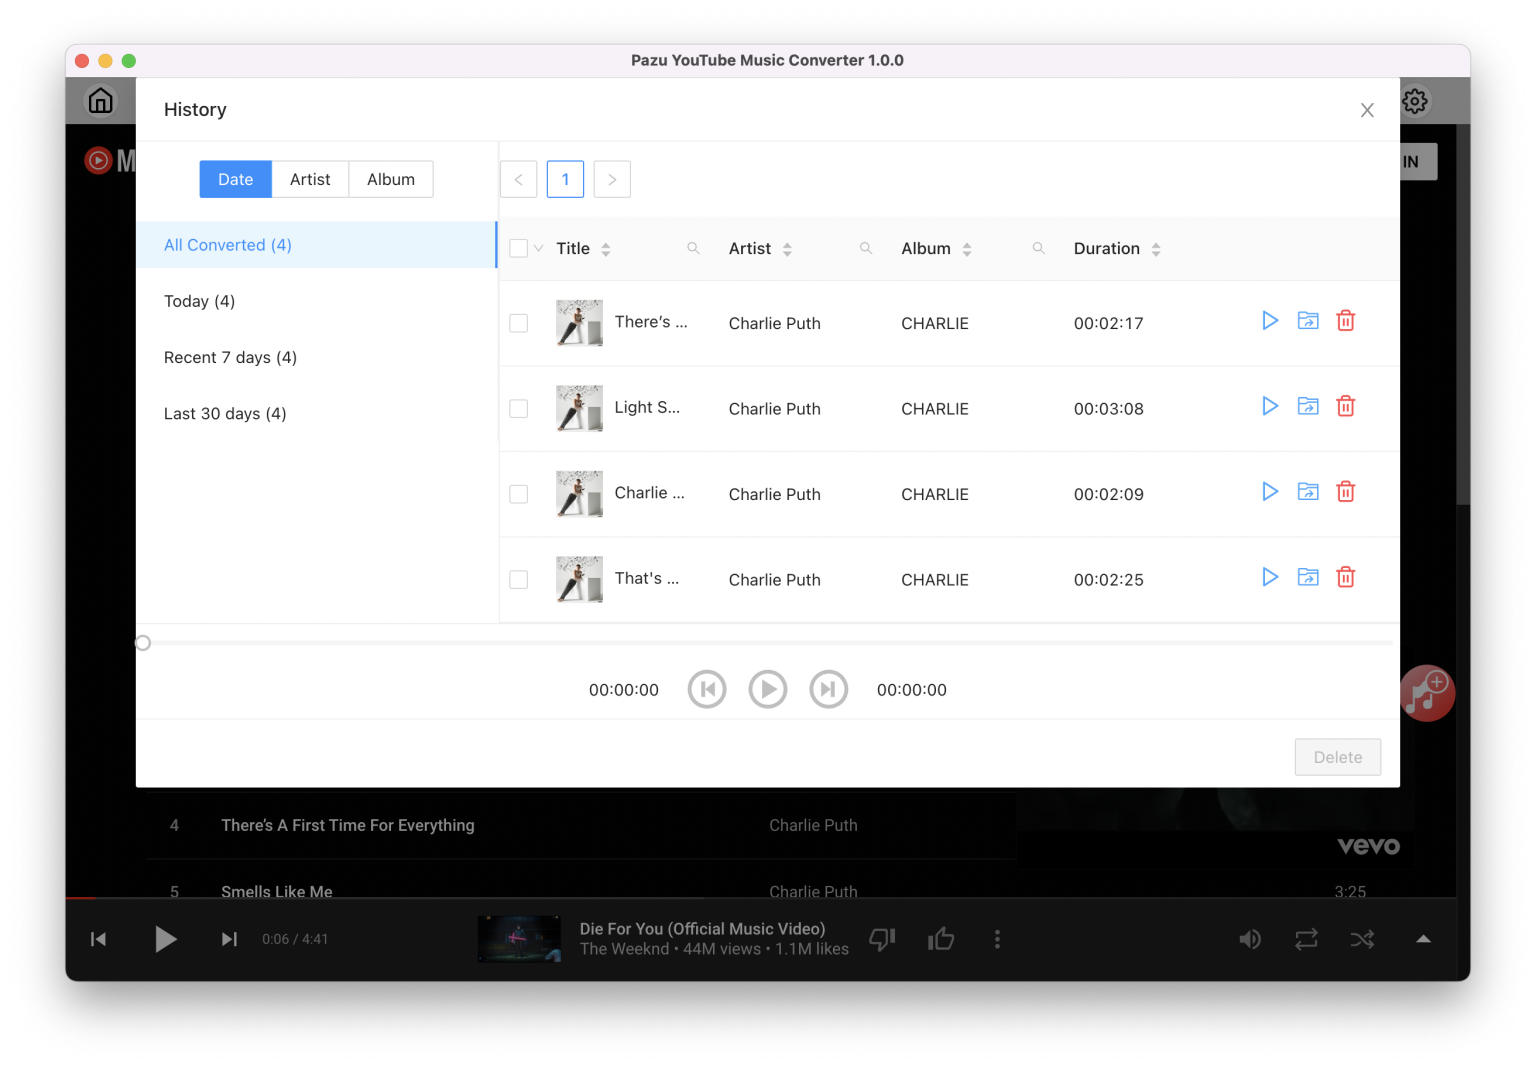Play the song "There's ..." from history
Viewport: 1536px width, 1068px height.
pos(1269,321)
